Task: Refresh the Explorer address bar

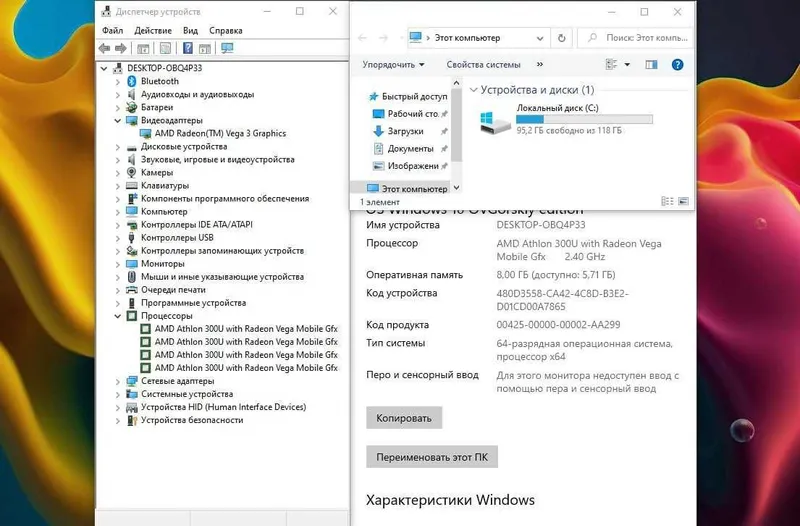Action: point(562,38)
